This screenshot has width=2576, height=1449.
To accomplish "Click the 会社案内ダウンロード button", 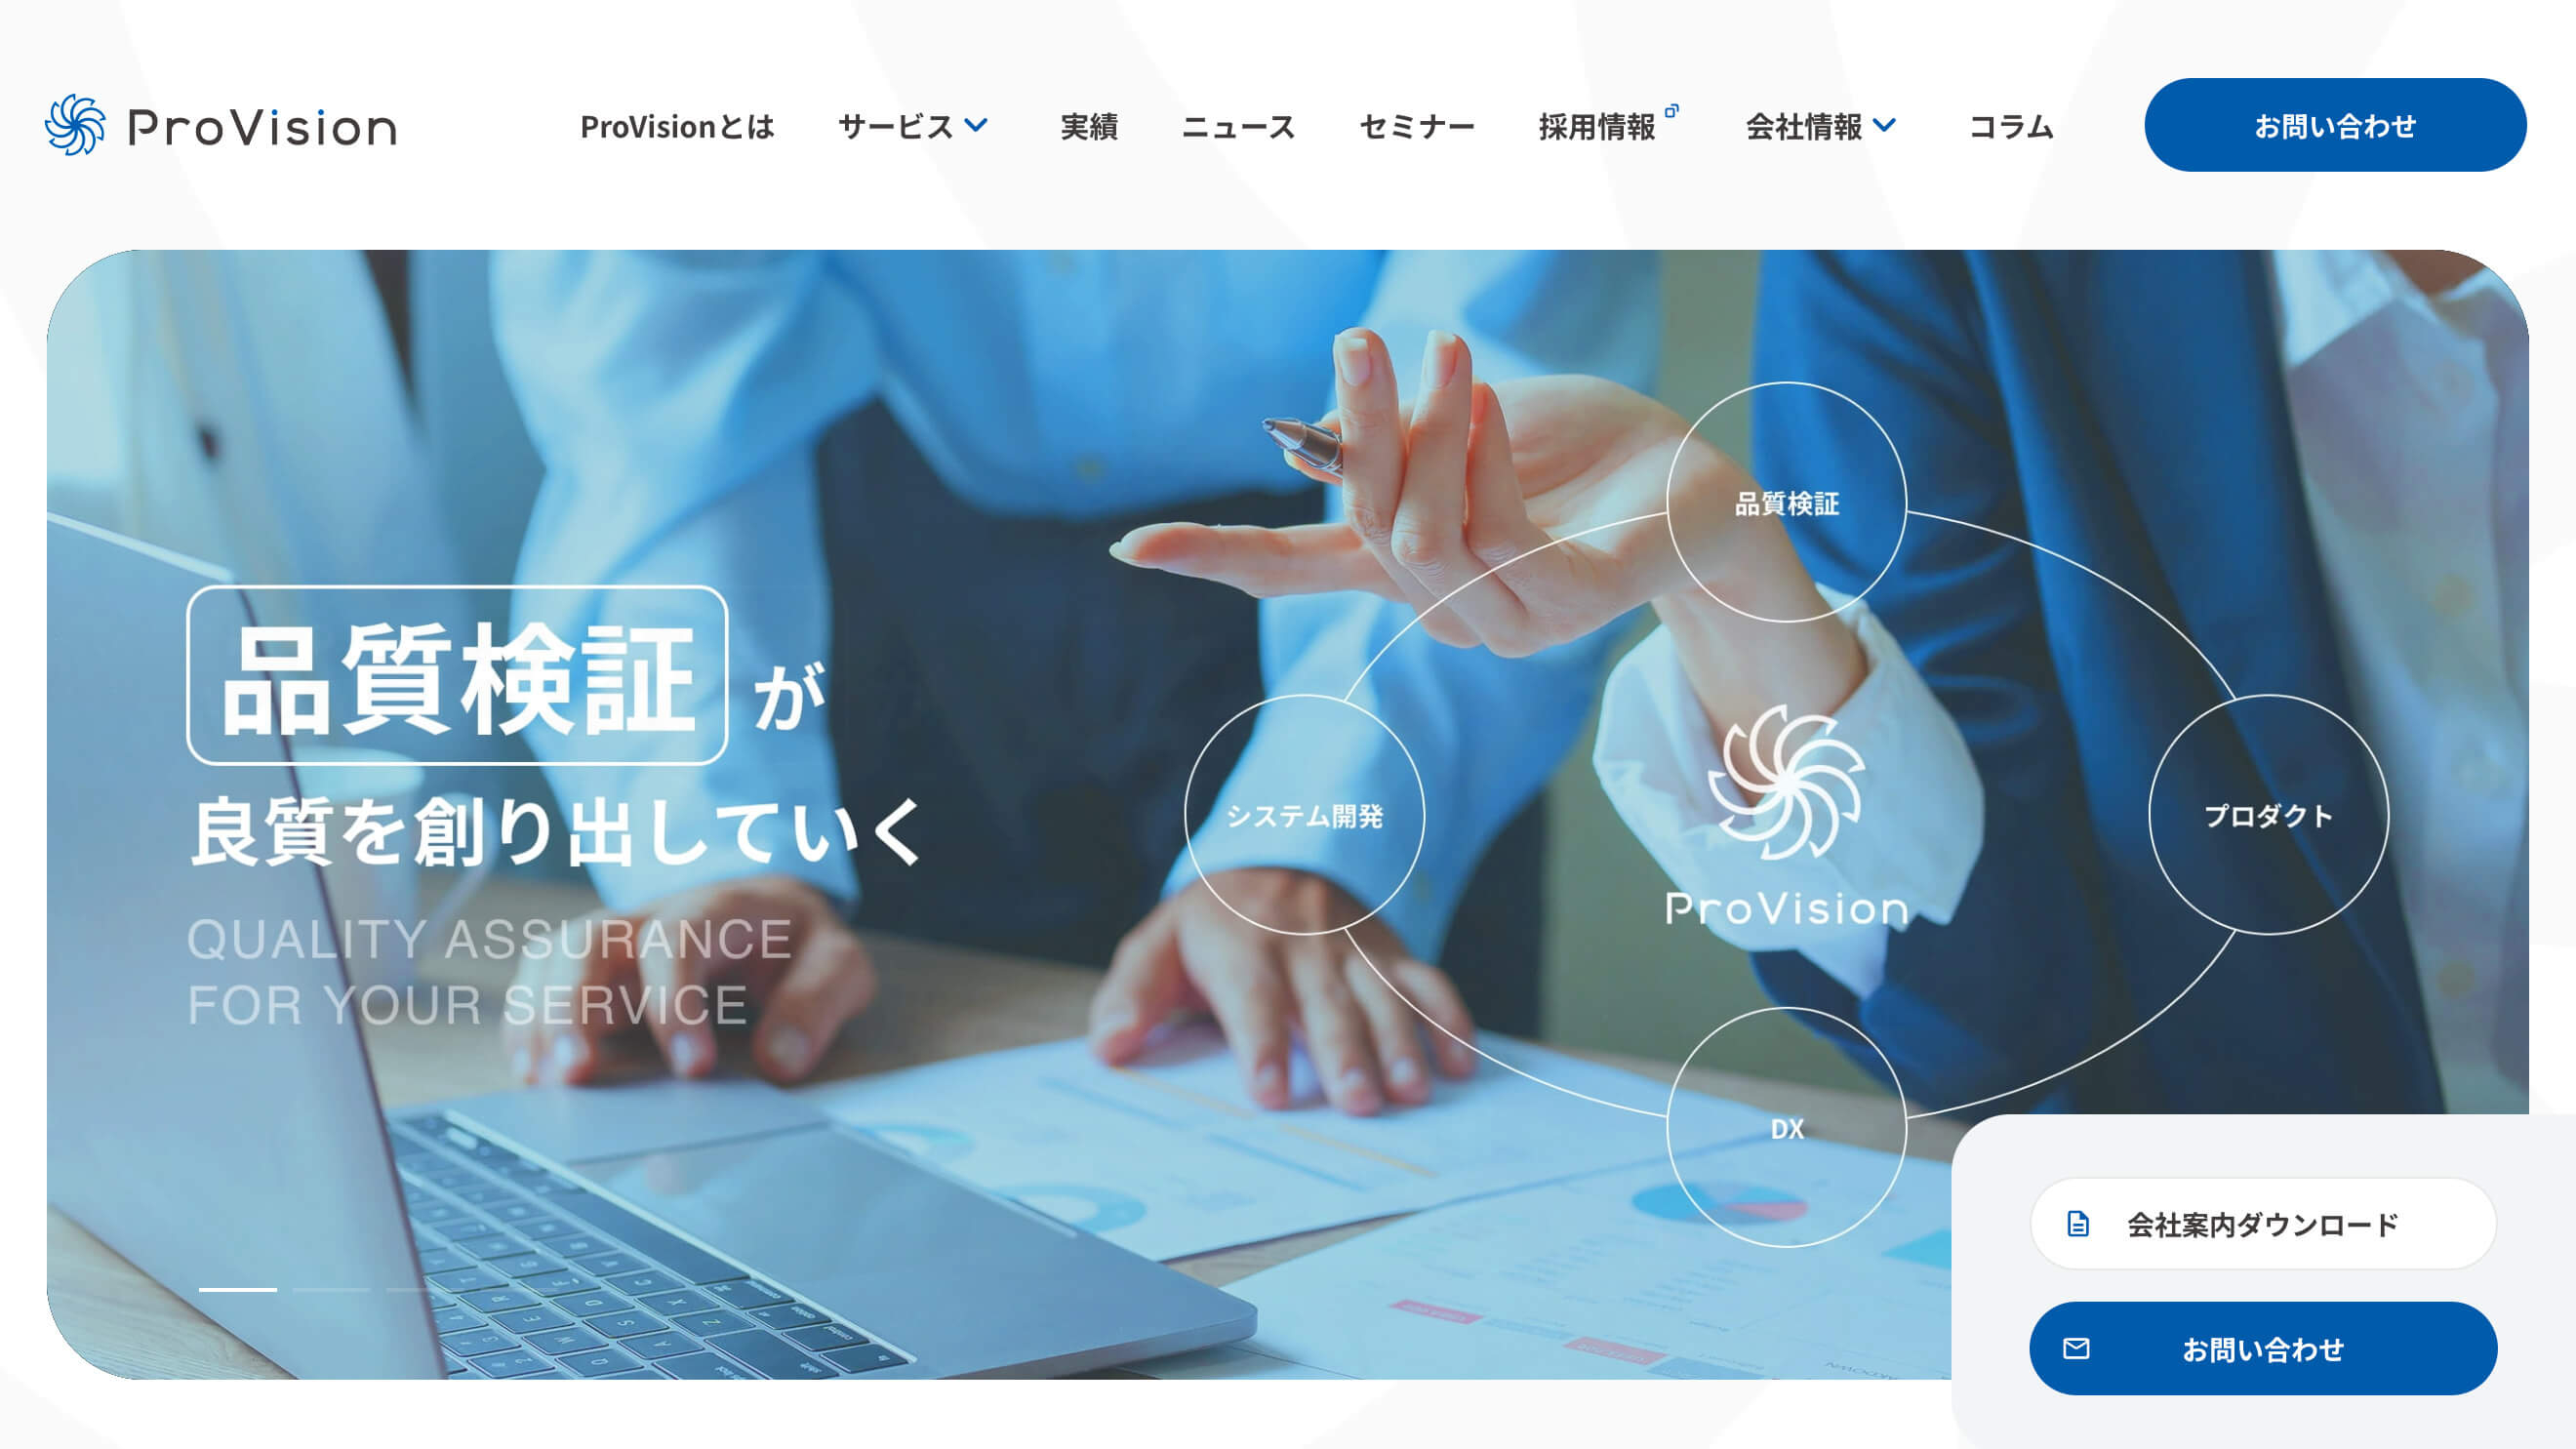I will pos(2263,1225).
